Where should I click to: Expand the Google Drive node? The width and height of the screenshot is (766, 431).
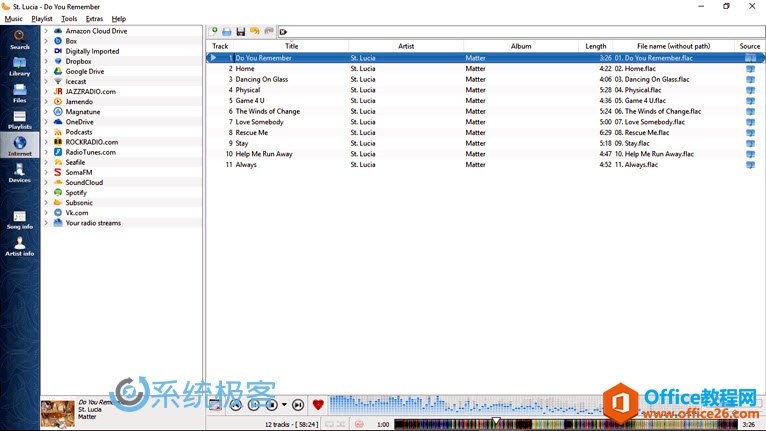(46, 71)
